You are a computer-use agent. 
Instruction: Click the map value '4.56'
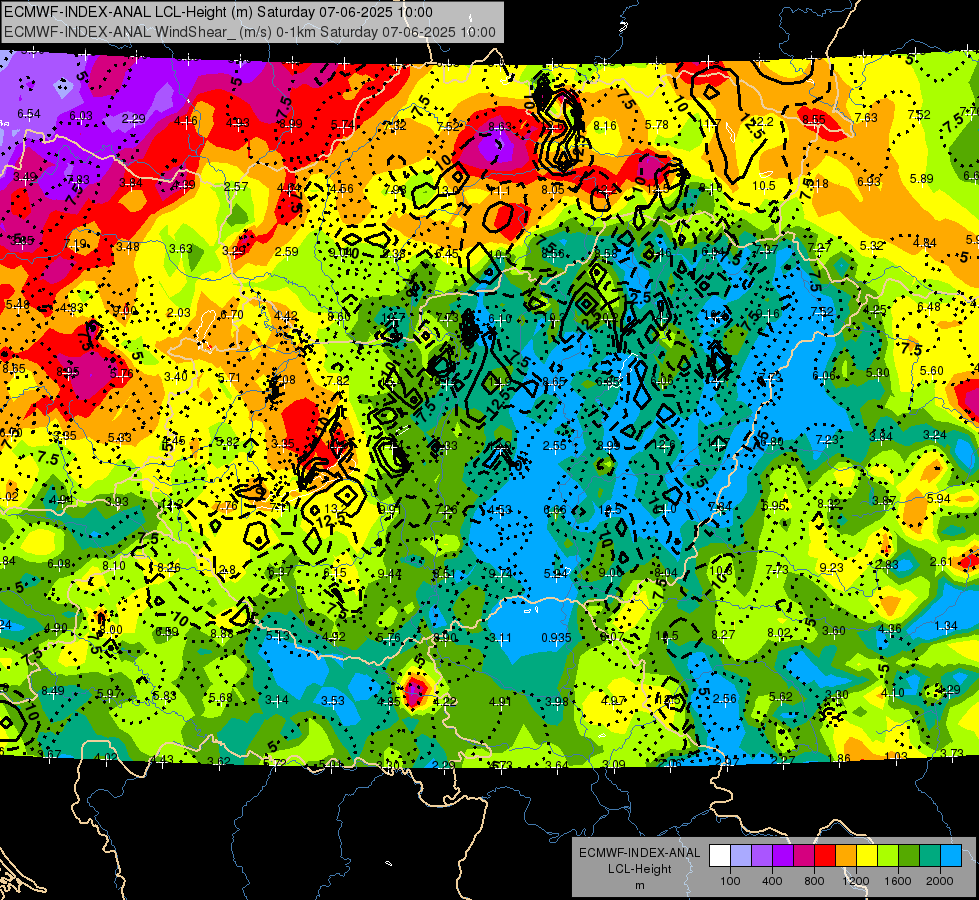coord(341,189)
